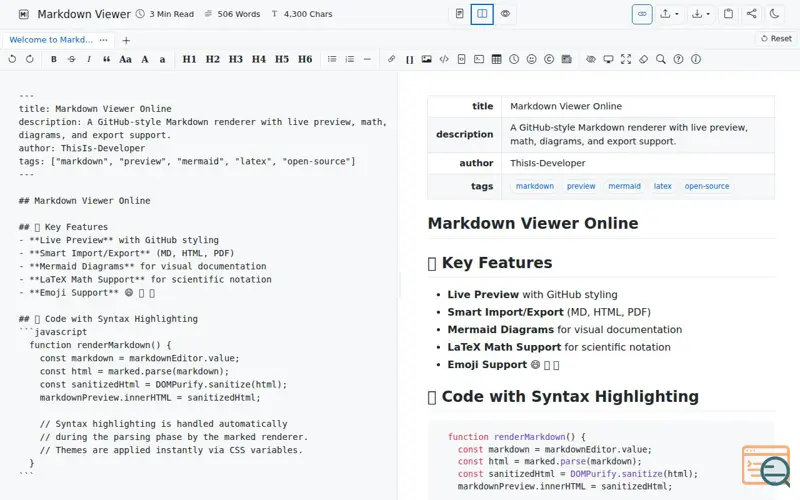Click the 'preview' tag in the preview
The image size is (800, 500).
pyautogui.click(x=581, y=186)
